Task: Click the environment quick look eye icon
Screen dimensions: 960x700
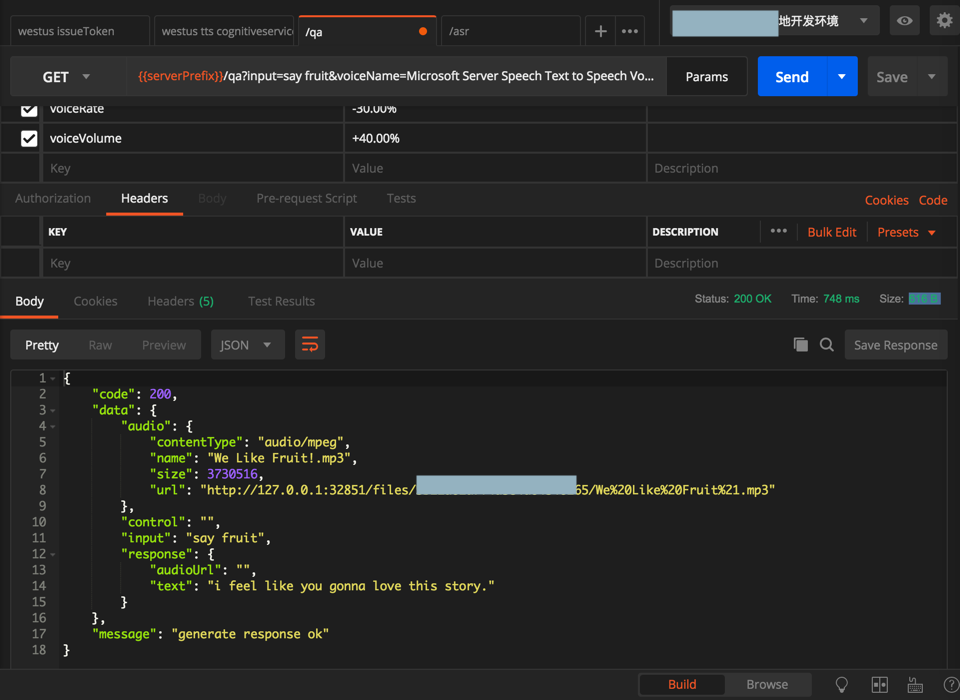Action: click(904, 21)
